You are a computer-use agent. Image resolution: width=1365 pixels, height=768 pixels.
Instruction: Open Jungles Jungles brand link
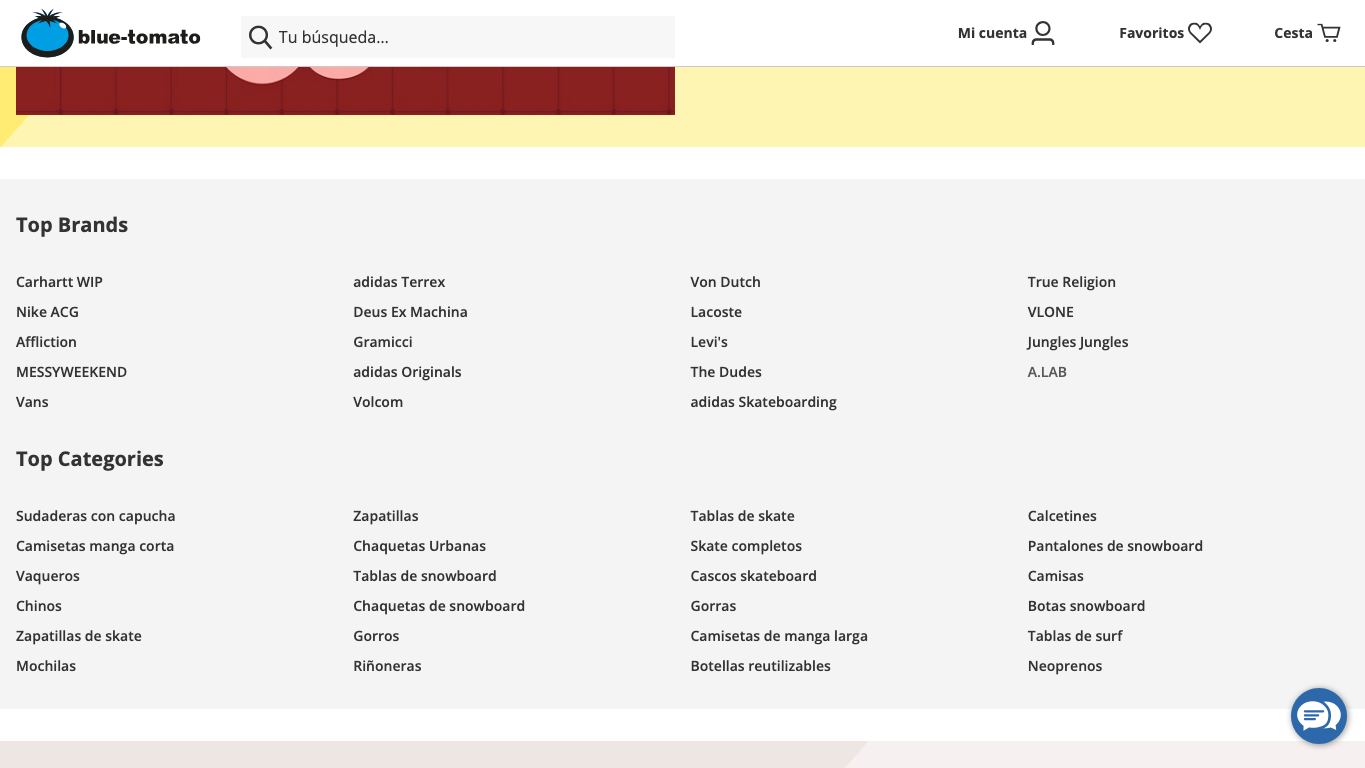pos(1077,342)
